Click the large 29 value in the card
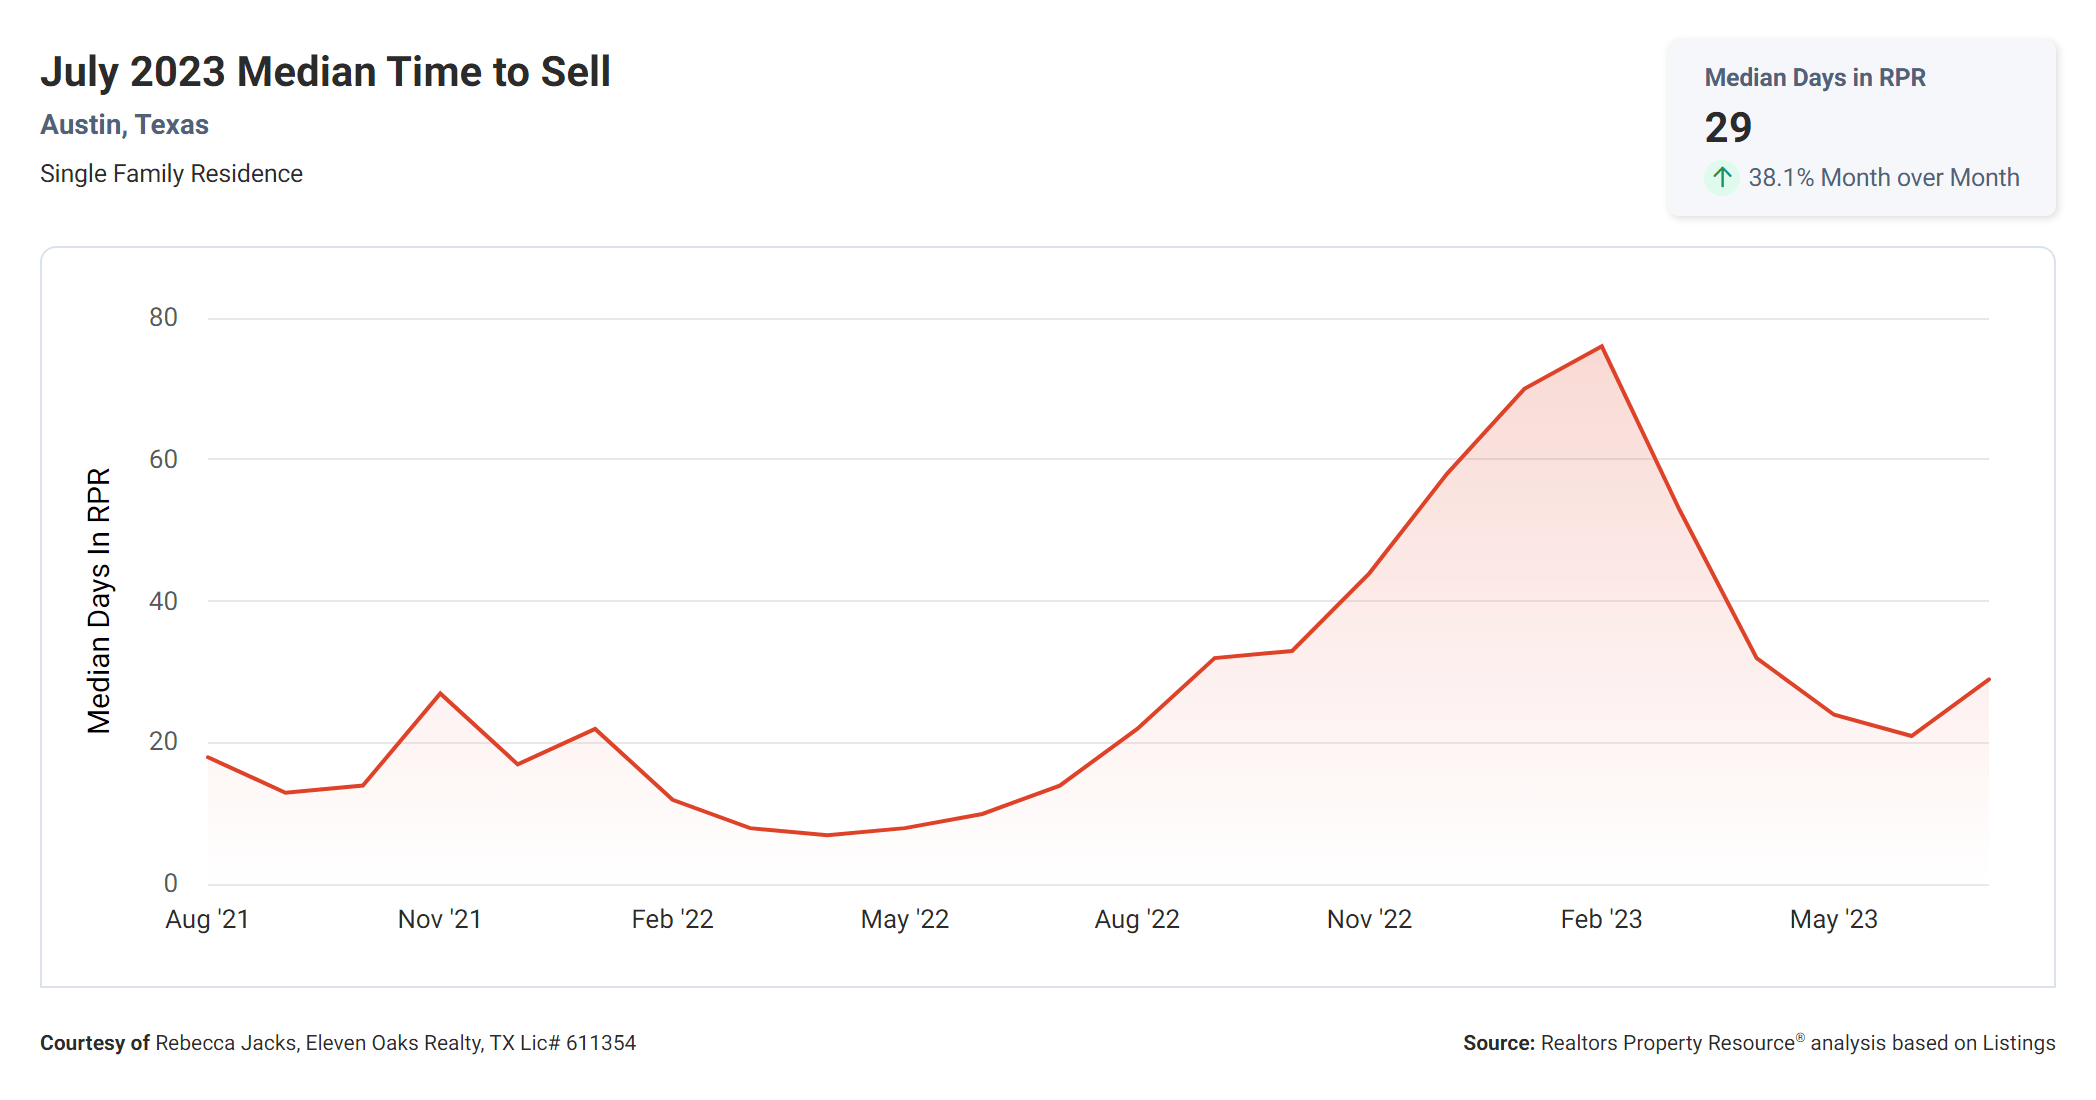This screenshot has width=2096, height=1100. [x=1728, y=128]
